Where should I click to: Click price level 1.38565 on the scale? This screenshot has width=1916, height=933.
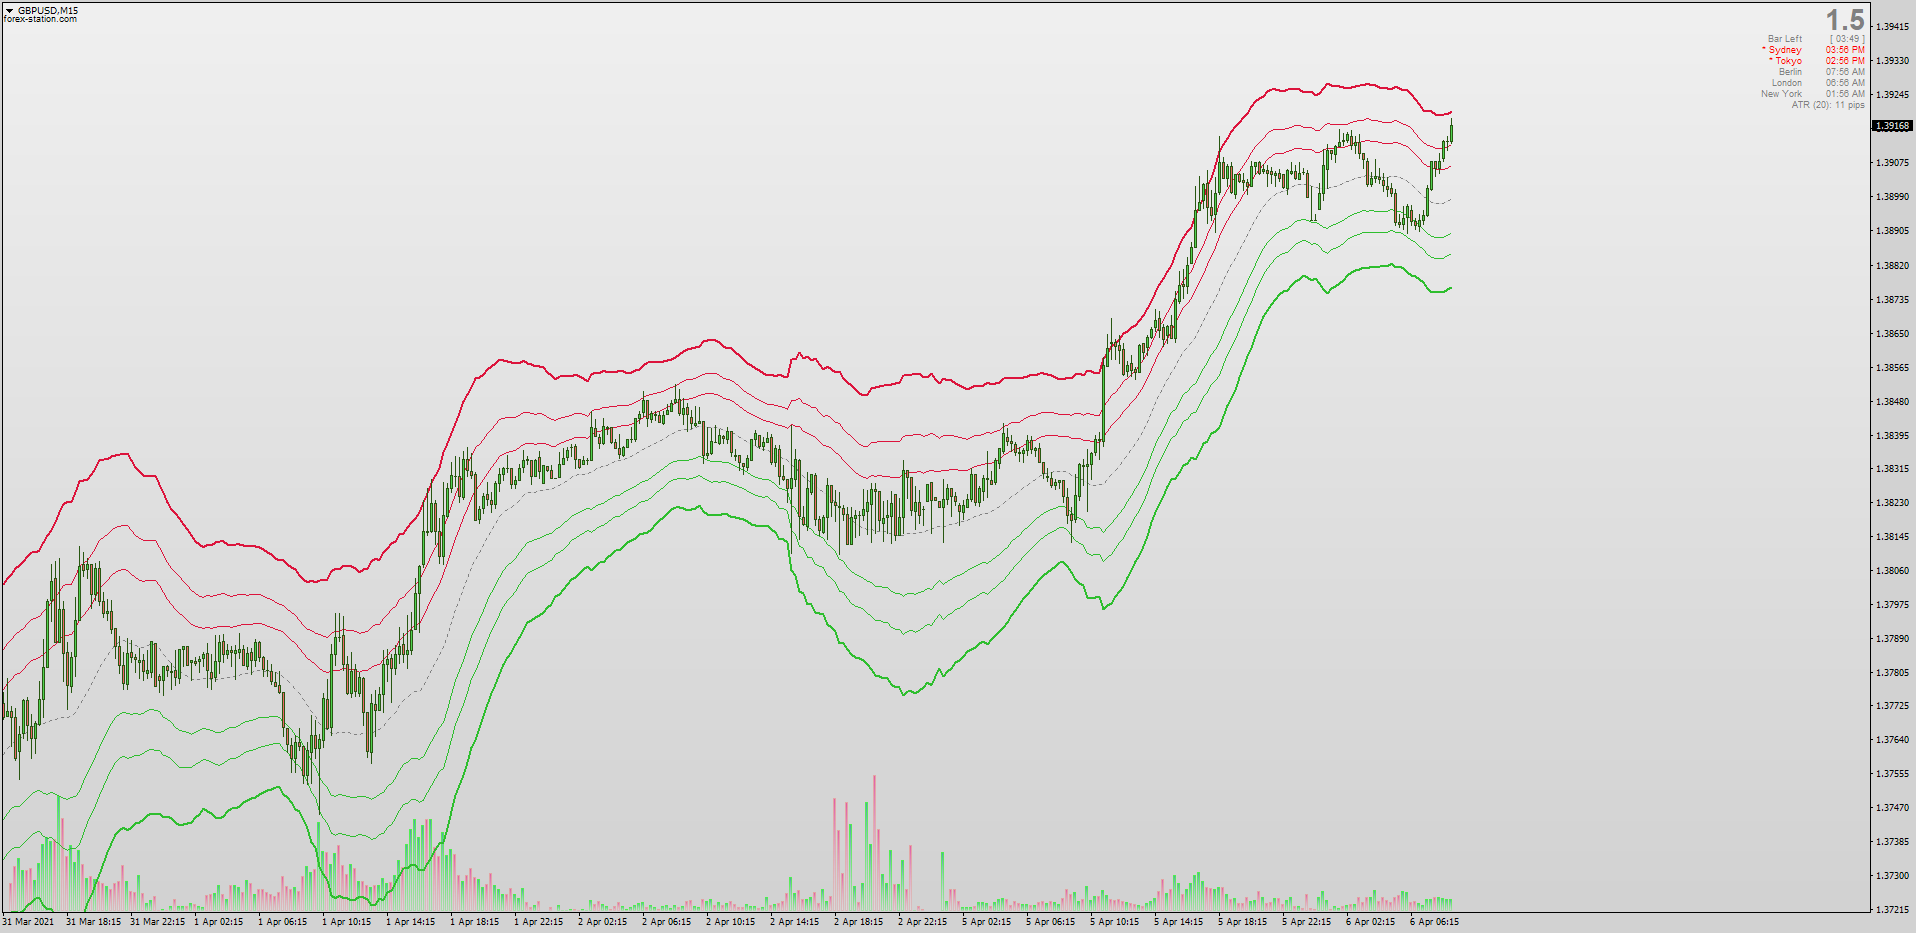click(1893, 368)
